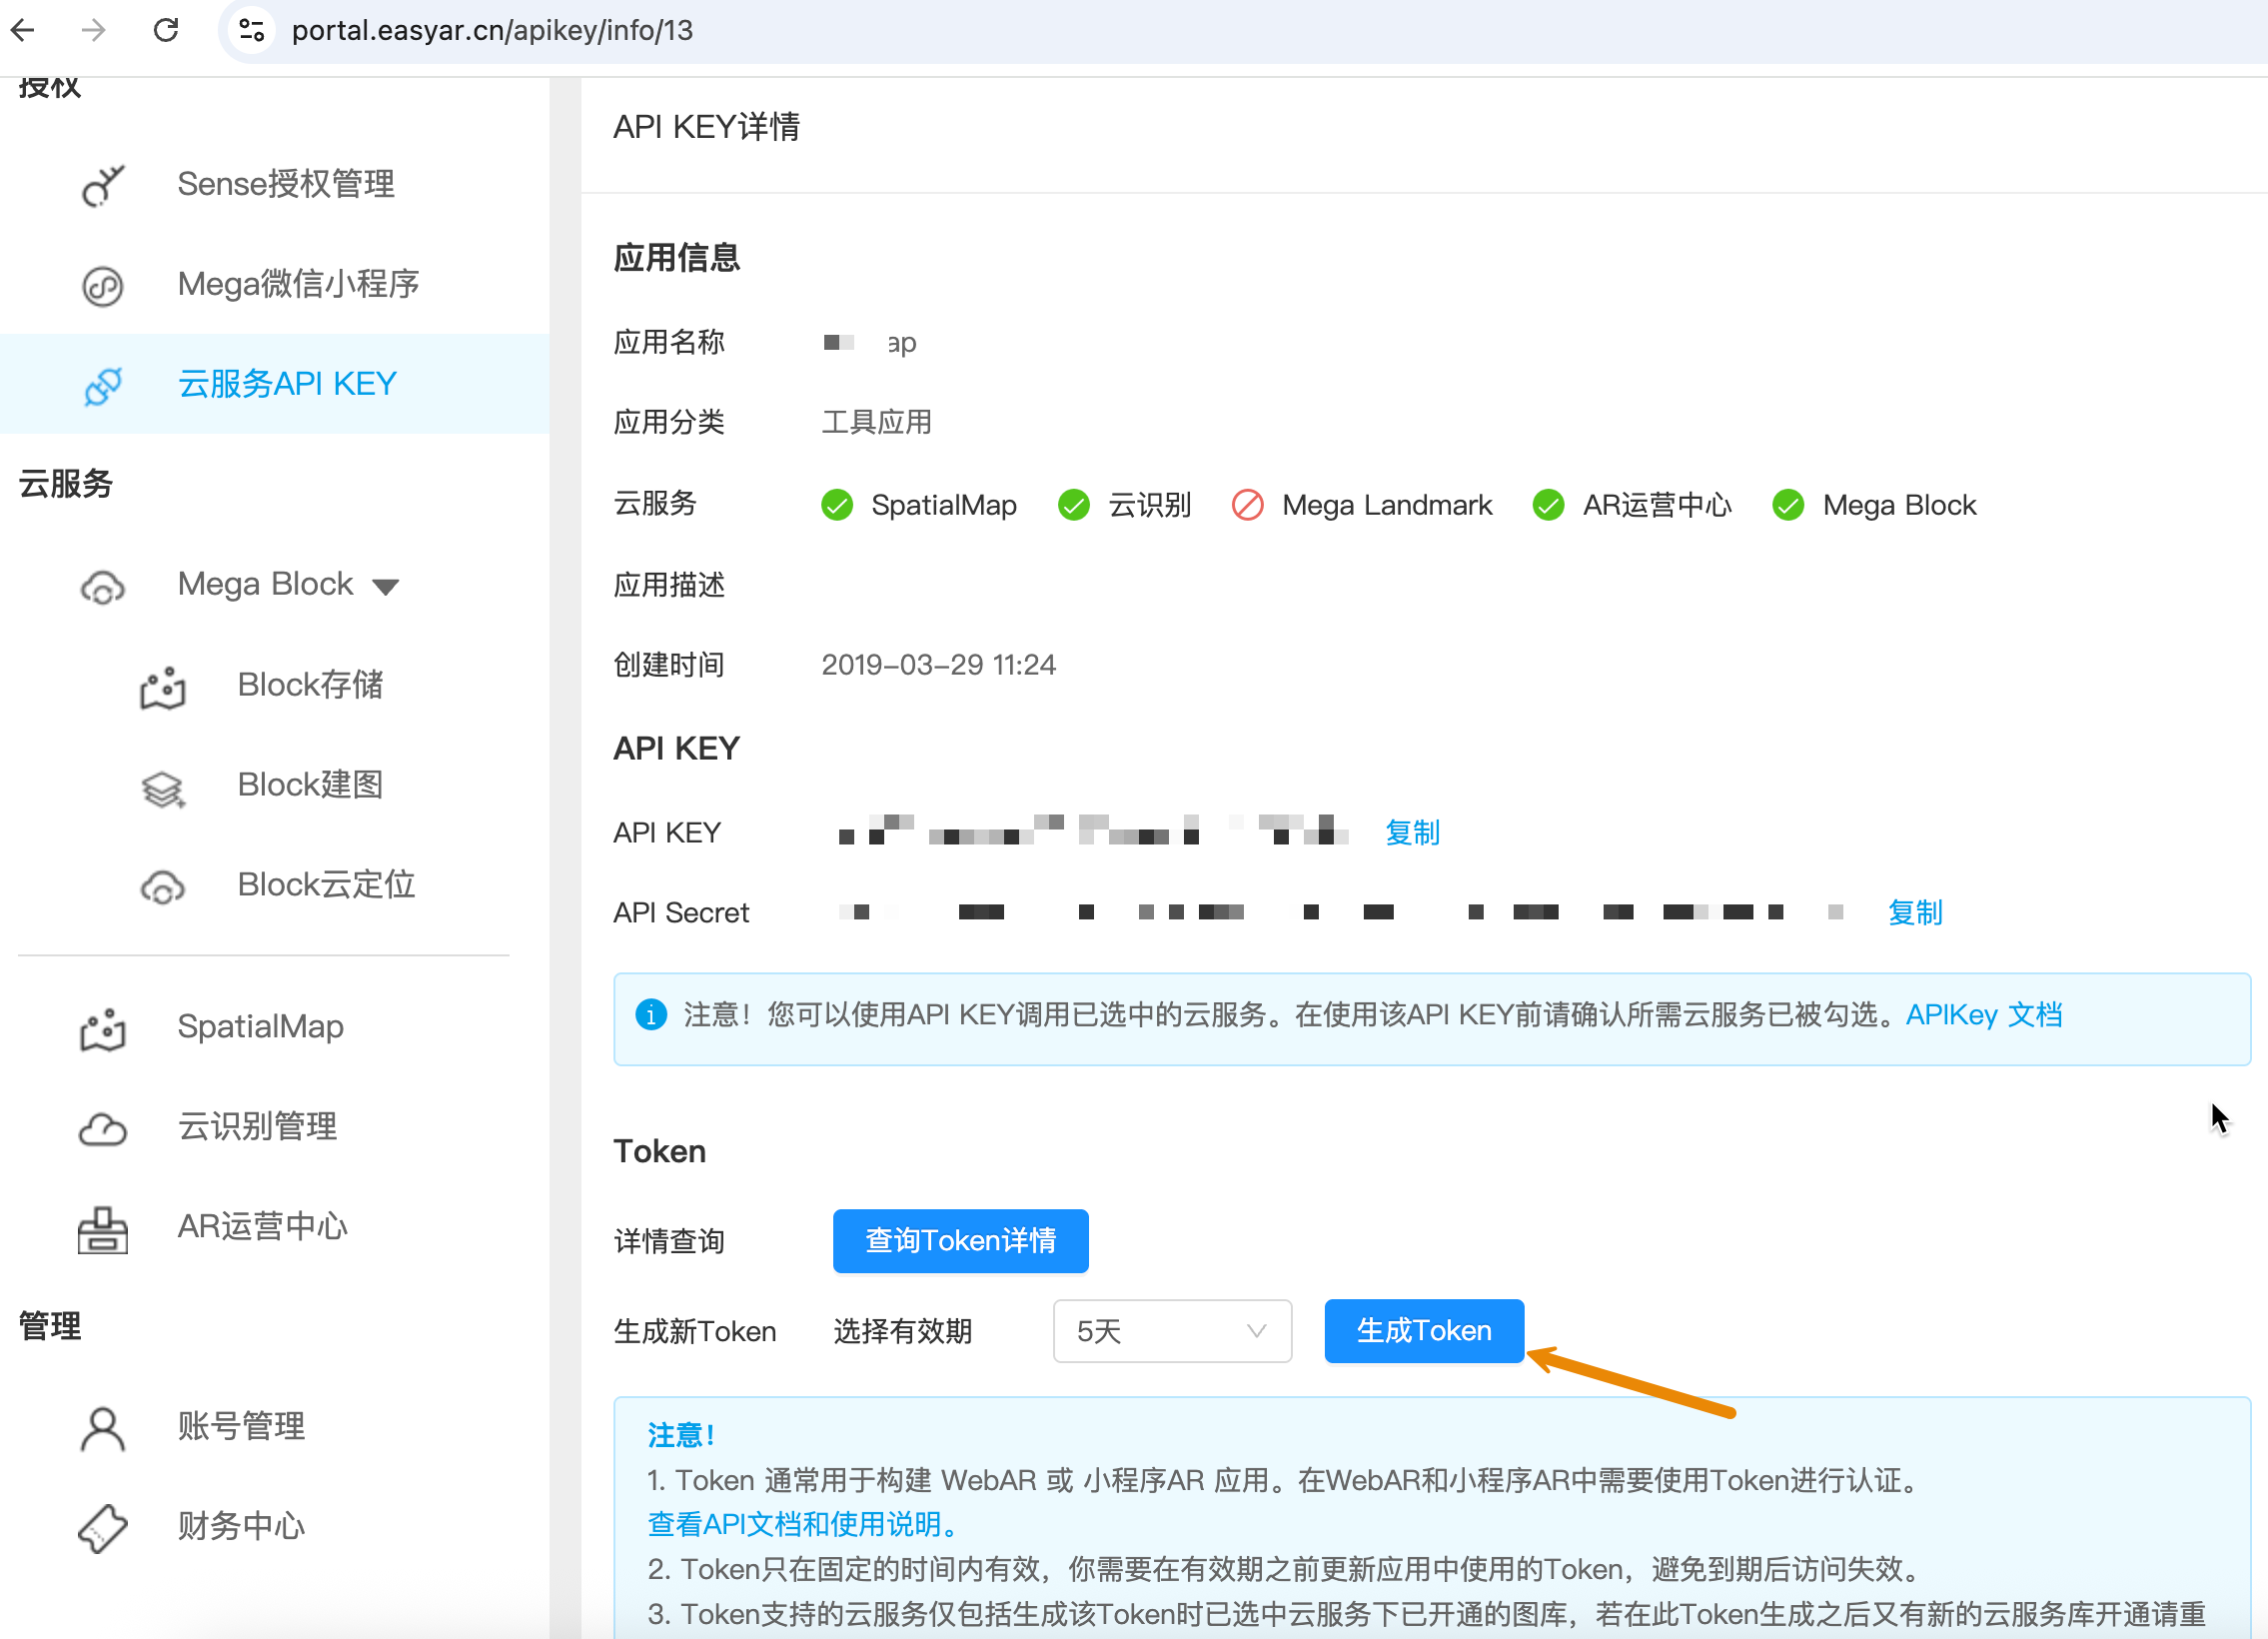
Task: Click the Sense授权管理 key icon
Action: pos(102,186)
